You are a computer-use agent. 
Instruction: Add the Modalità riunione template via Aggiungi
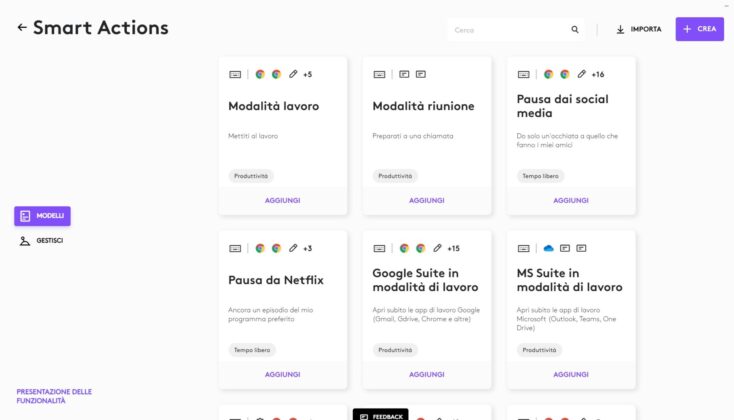pos(426,200)
